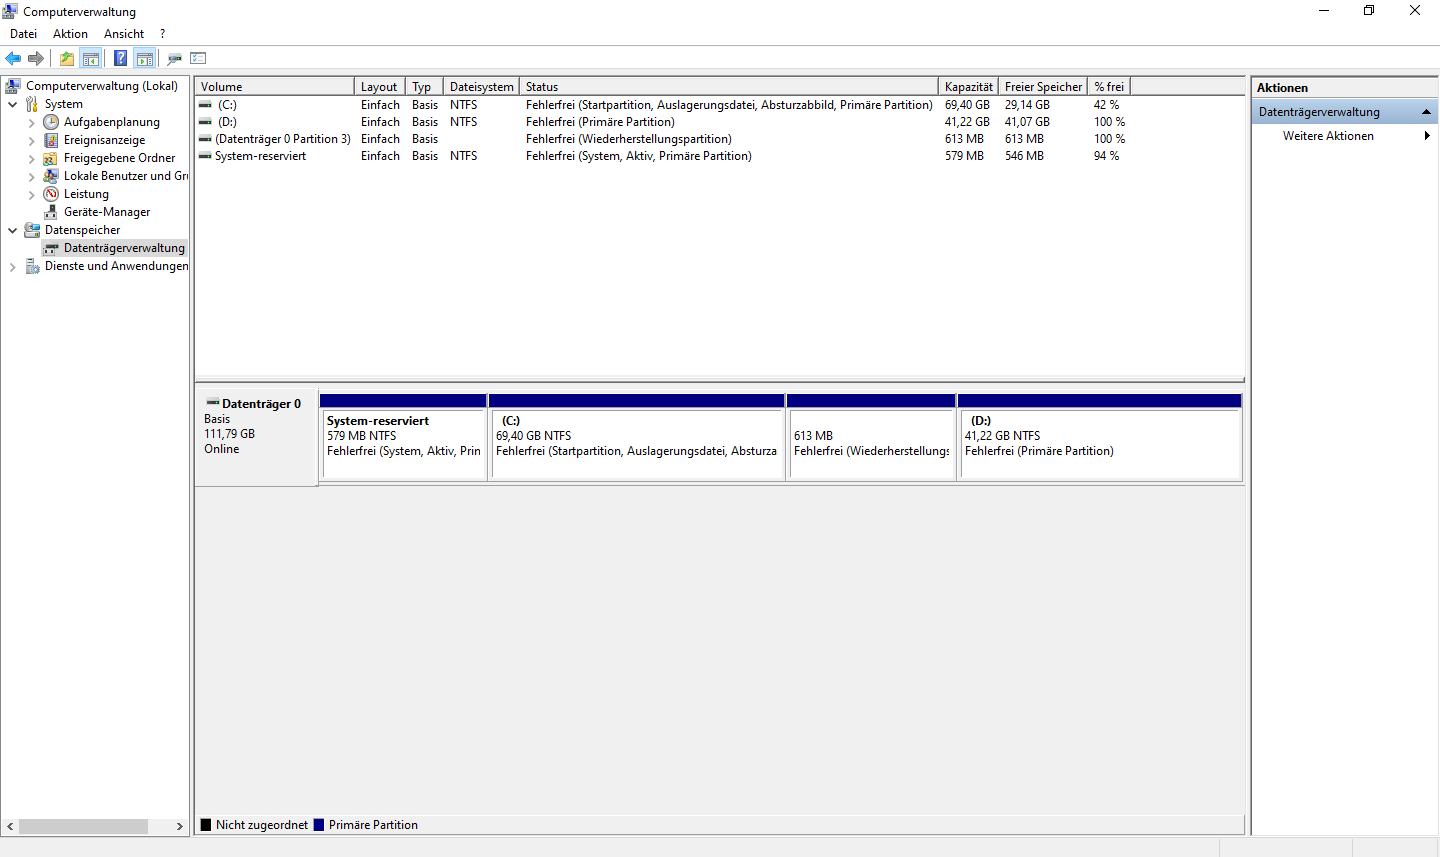Select the 613 MB recovery partition block
This screenshot has width=1440, height=857.
click(x=871, y=437)
